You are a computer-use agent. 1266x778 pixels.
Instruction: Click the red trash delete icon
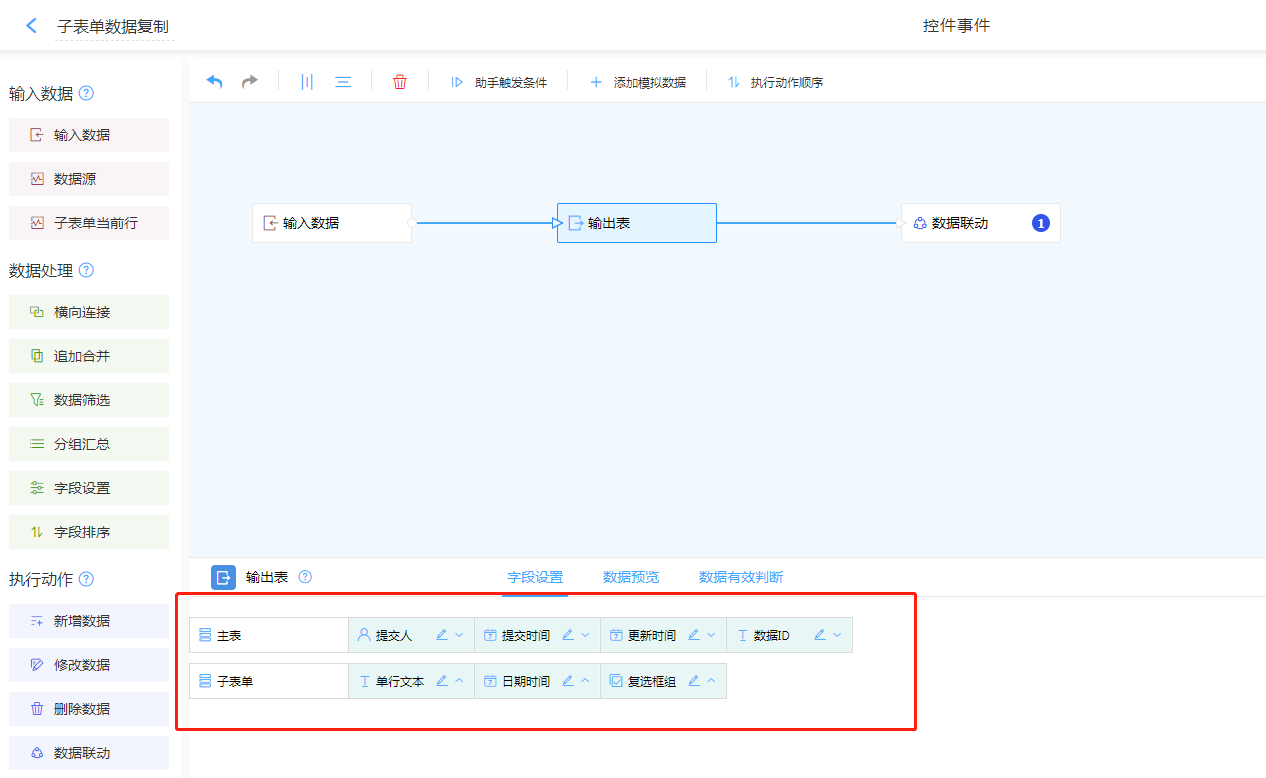click(x=400, y=82)
